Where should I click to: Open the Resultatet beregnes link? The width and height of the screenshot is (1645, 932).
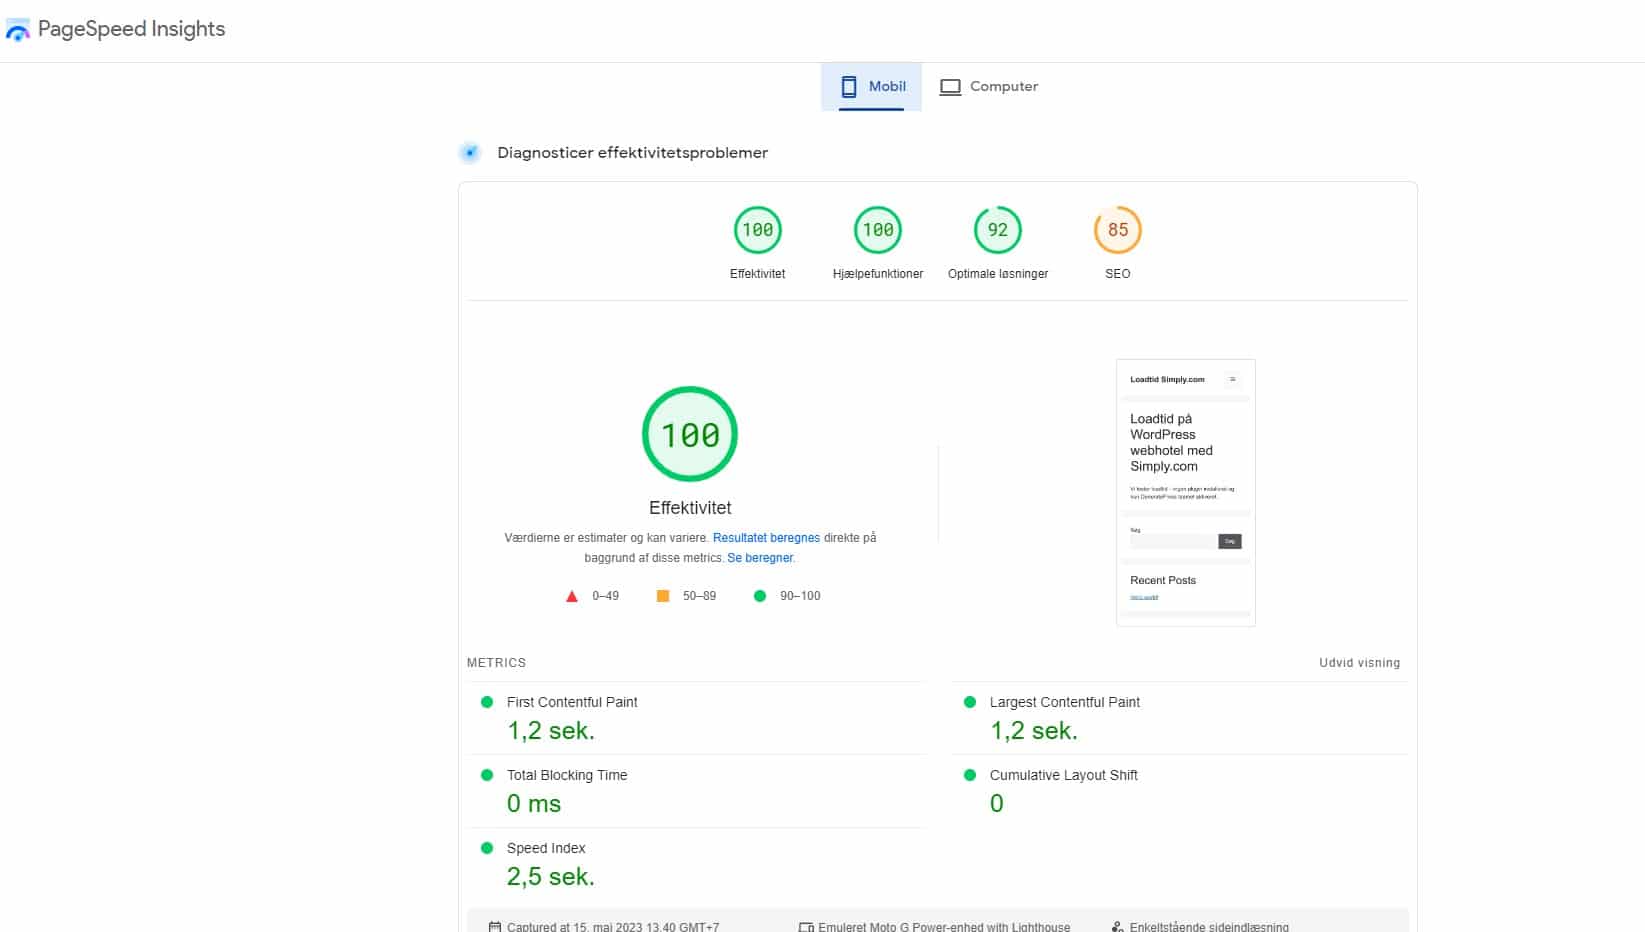766,538
